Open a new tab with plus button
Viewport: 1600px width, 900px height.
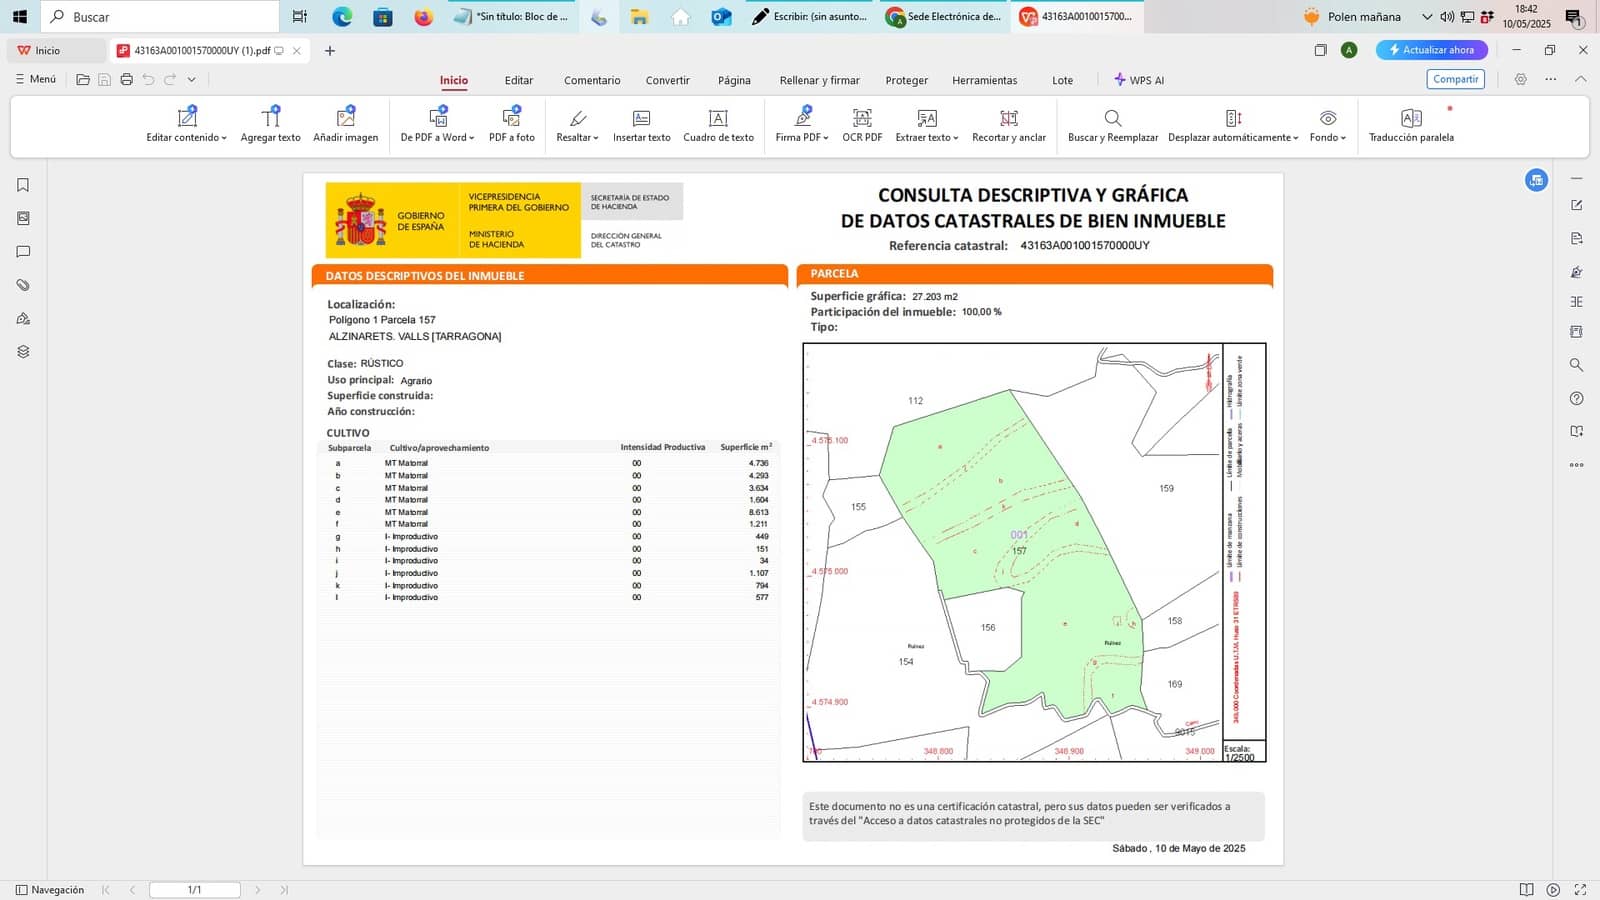(x=329, y=50)
